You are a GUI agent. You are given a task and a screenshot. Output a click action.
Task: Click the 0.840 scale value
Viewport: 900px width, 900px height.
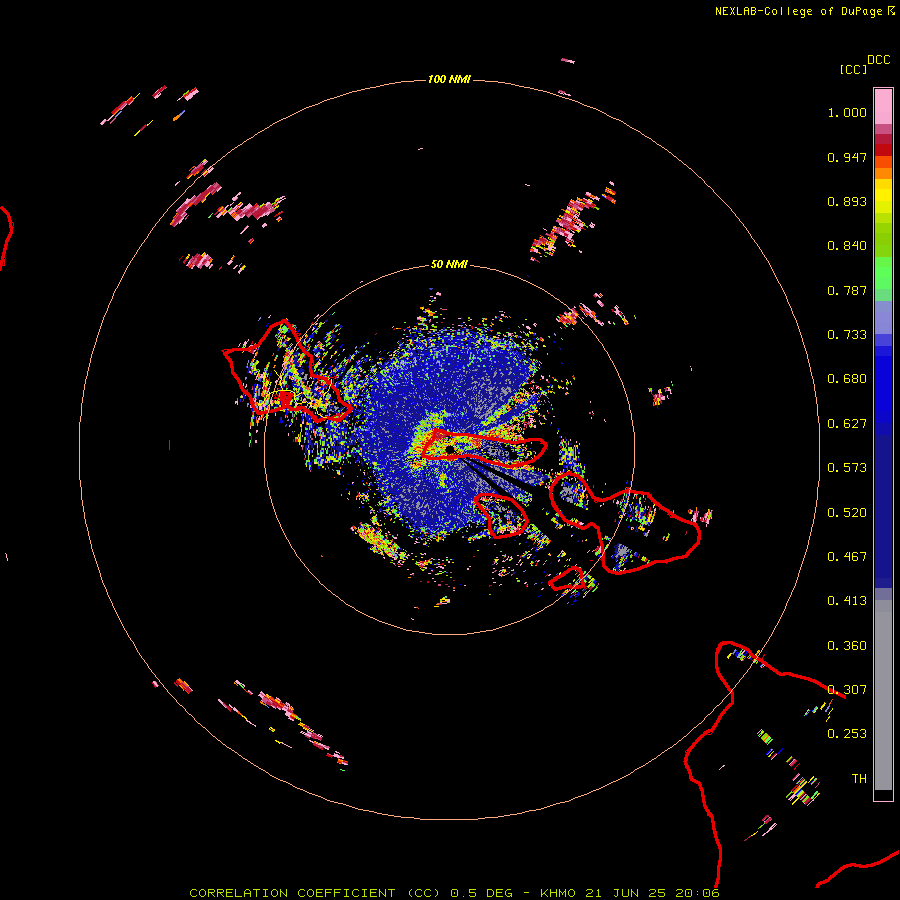pos(847,246)
